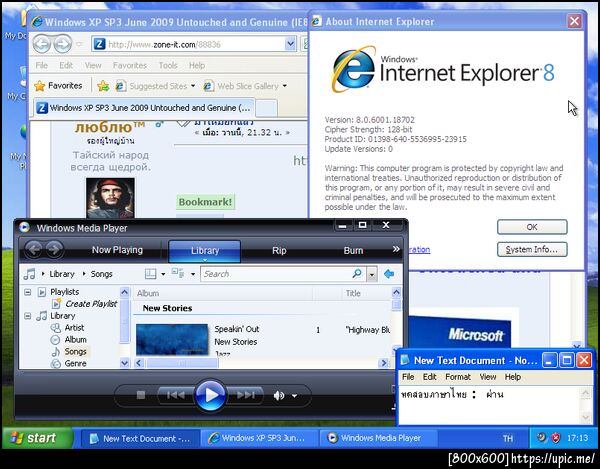Click the Add to Favorites Bar star icon
The height and width of the screenshot is (469, 600).
click(x=103, y=86)
